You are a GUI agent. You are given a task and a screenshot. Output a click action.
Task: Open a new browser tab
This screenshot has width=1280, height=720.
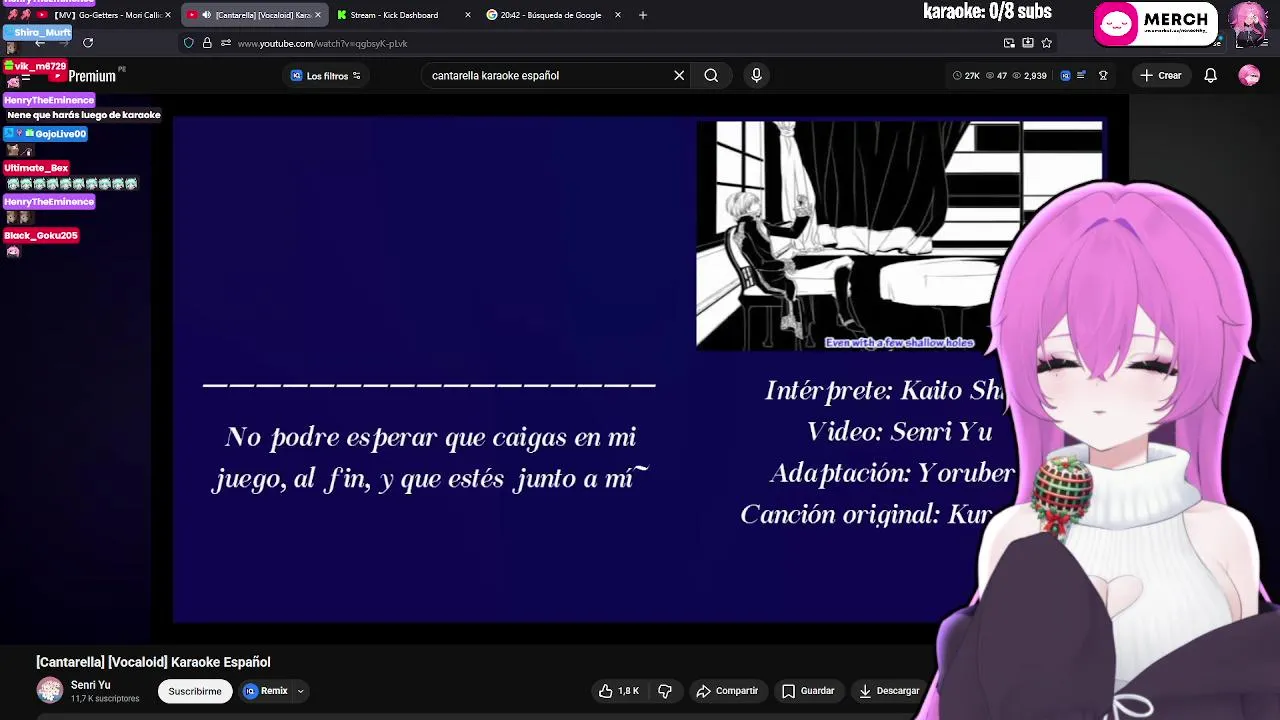643,15
